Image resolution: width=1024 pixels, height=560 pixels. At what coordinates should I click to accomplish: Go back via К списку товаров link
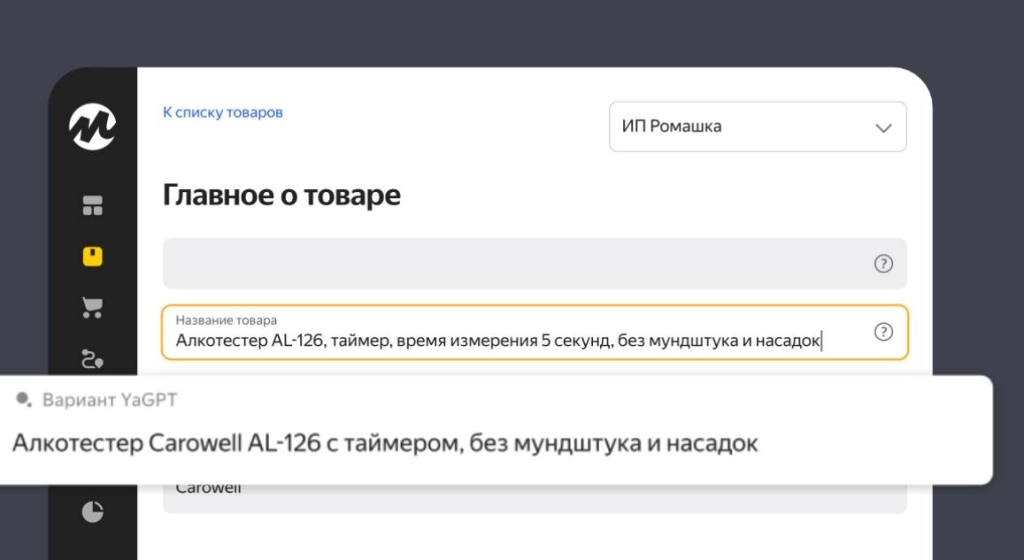pos(223,112)
